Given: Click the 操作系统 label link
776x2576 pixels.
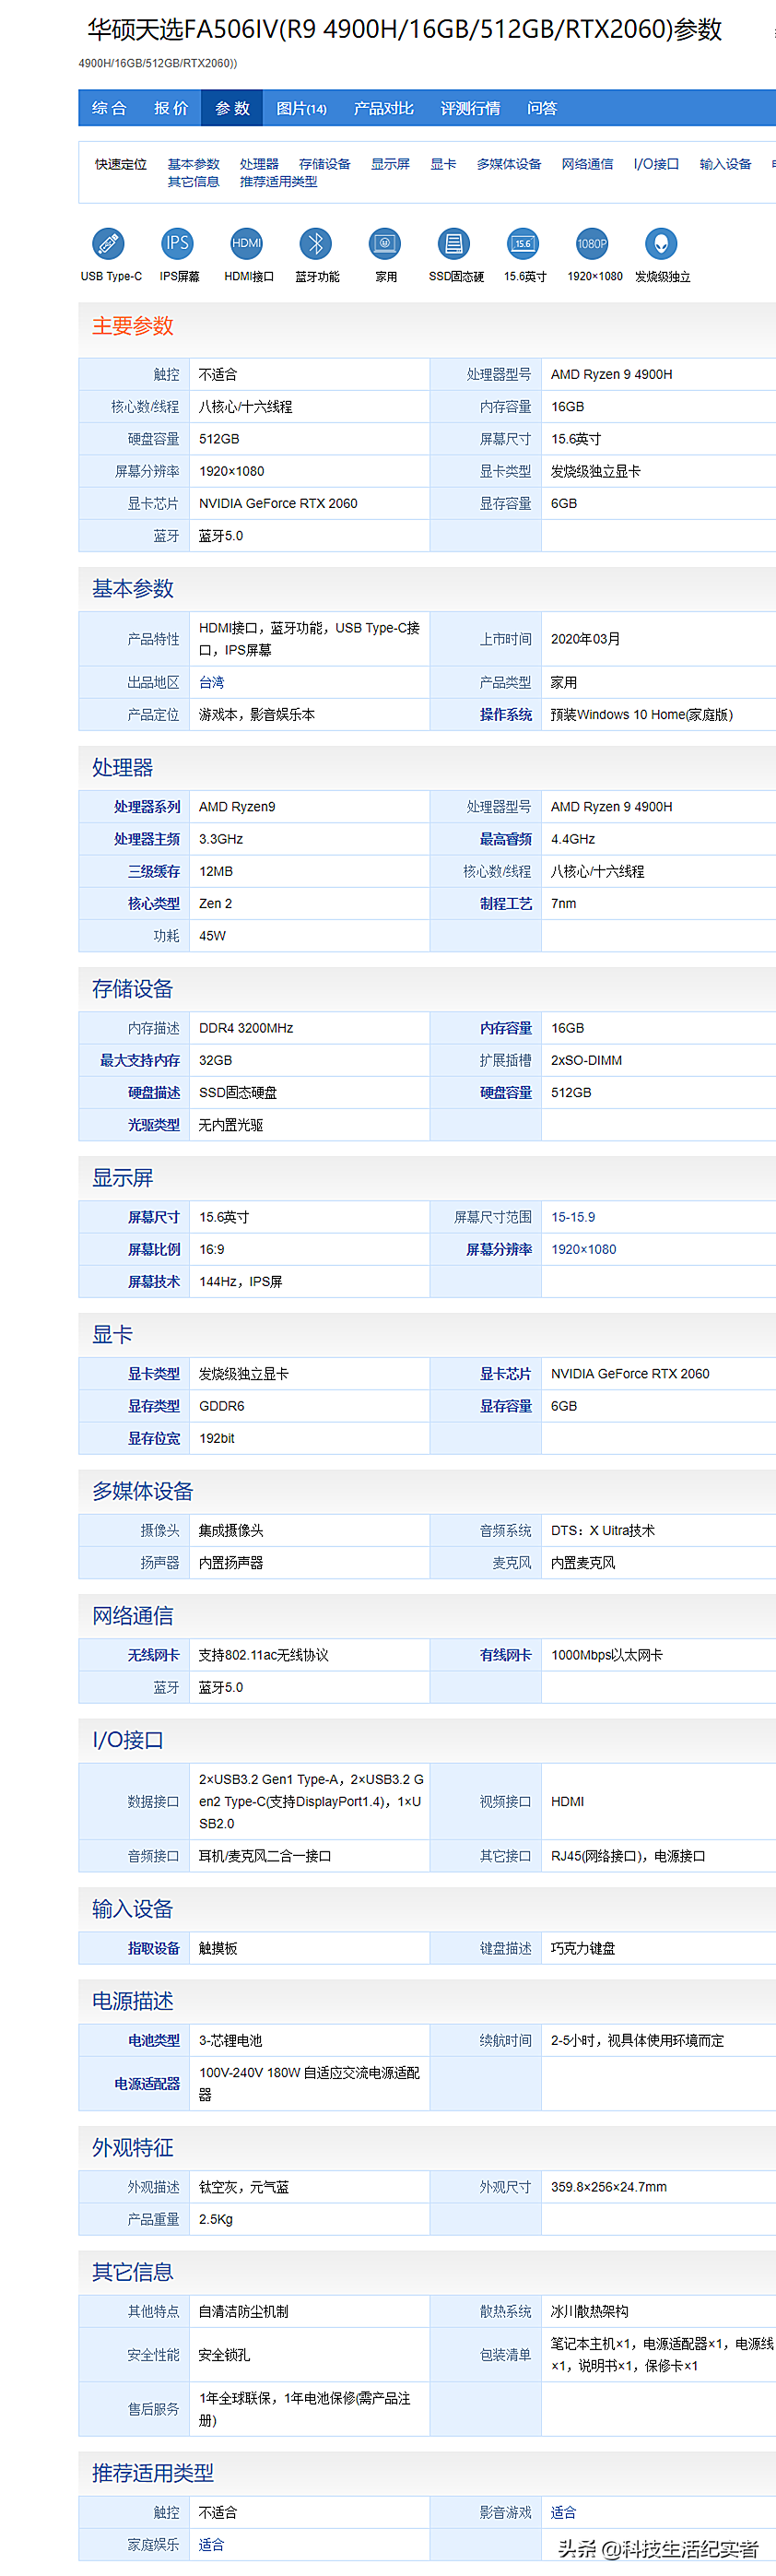Looking at the screenshot, I should (505, 715).
